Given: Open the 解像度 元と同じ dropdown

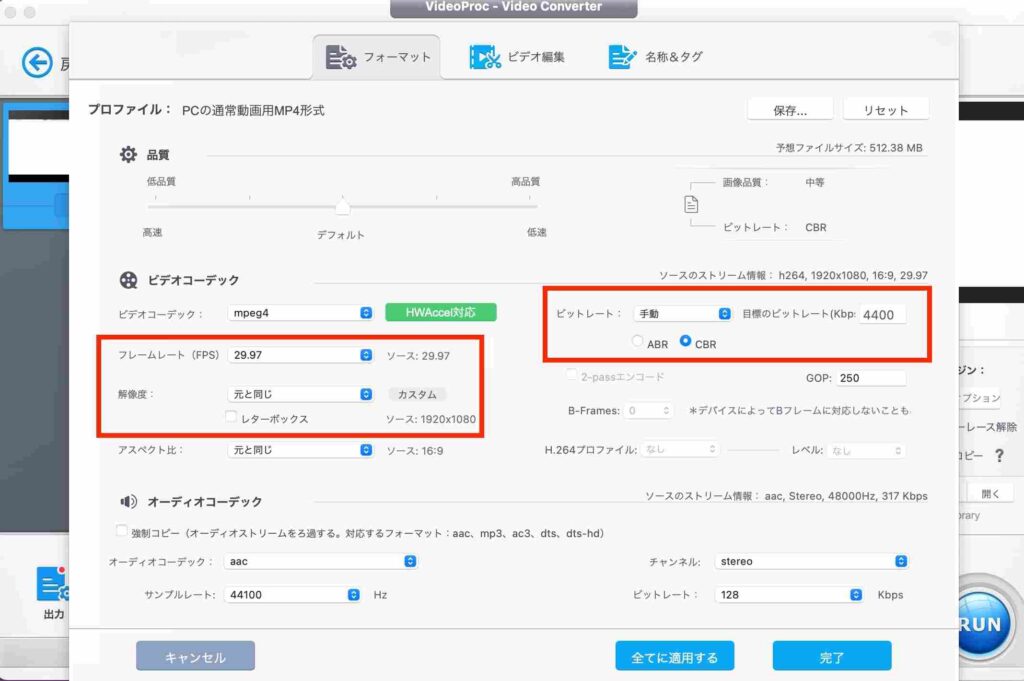Looking at the screenshot, I should click(x=300, y=394).
